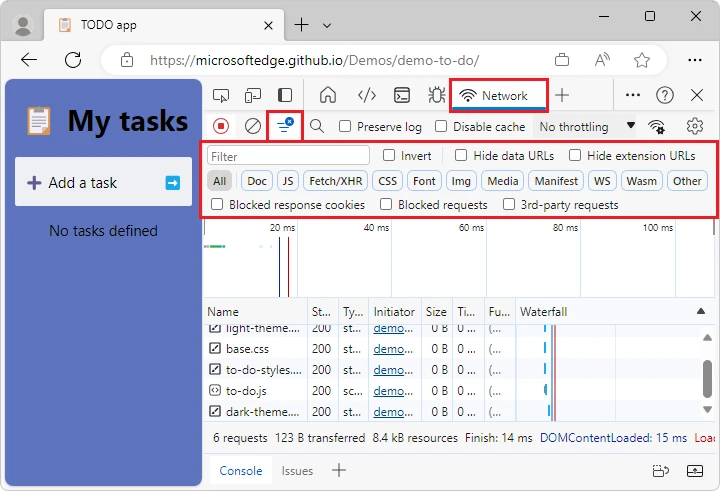Open the browser tab search chevron
The height and width of the screenshot is (491, 720).
coord(327,26)
